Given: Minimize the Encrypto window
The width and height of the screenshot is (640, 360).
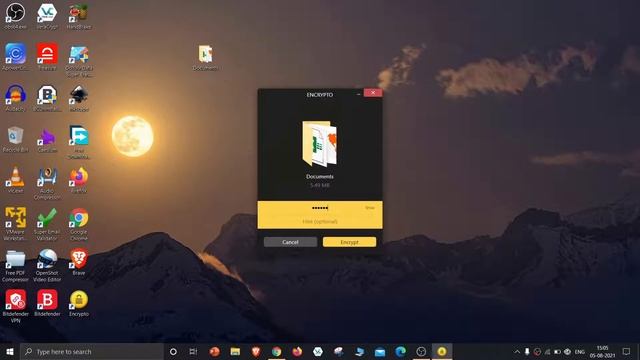Looking at the screenshot, I should click(x=358, y=93).
